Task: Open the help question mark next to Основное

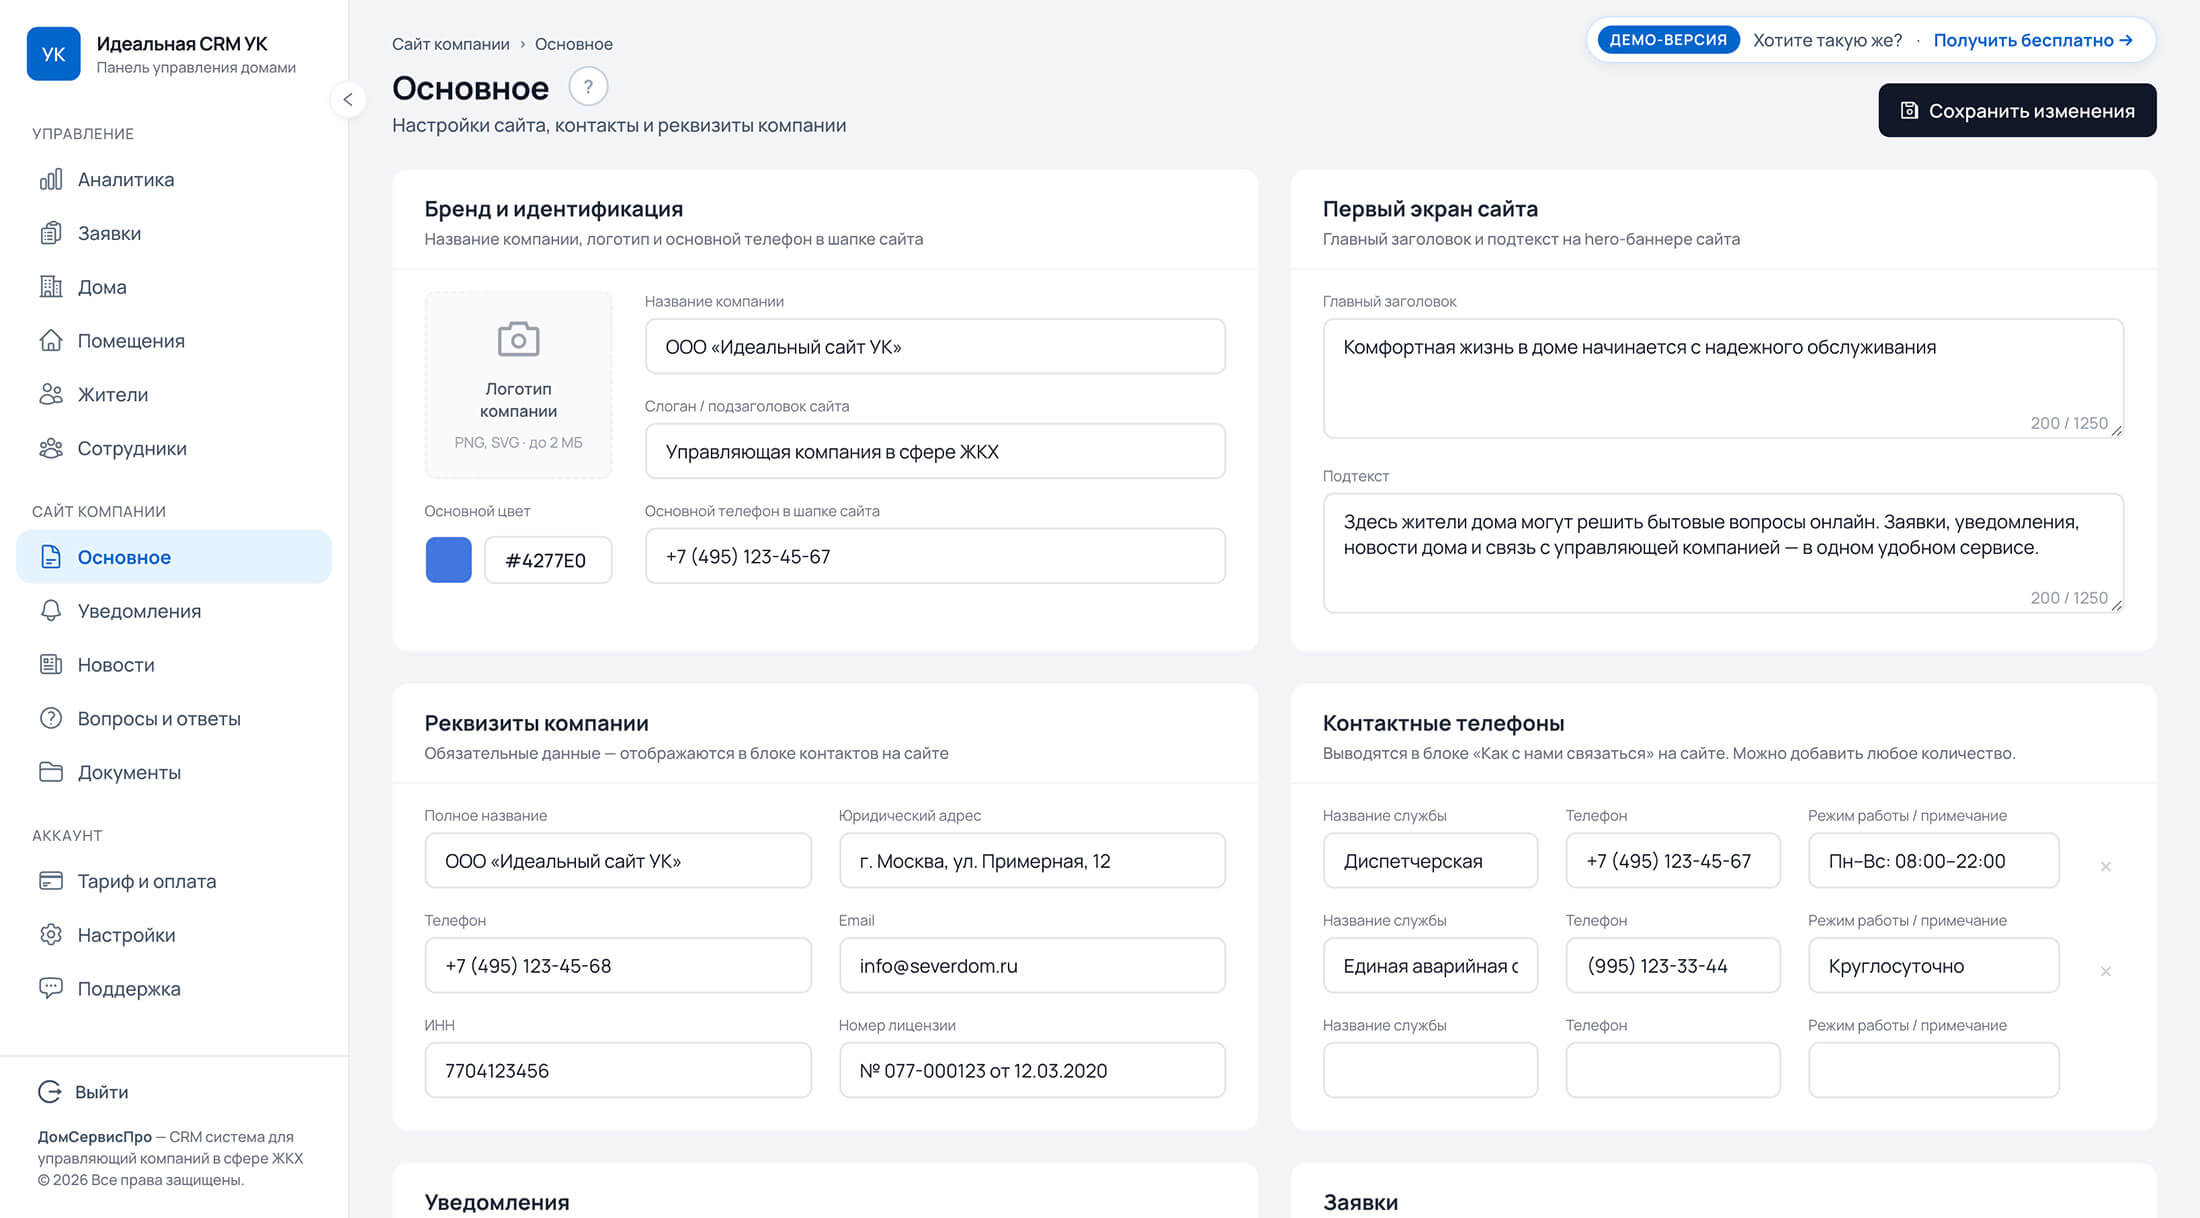Action: tap(588, 87)
